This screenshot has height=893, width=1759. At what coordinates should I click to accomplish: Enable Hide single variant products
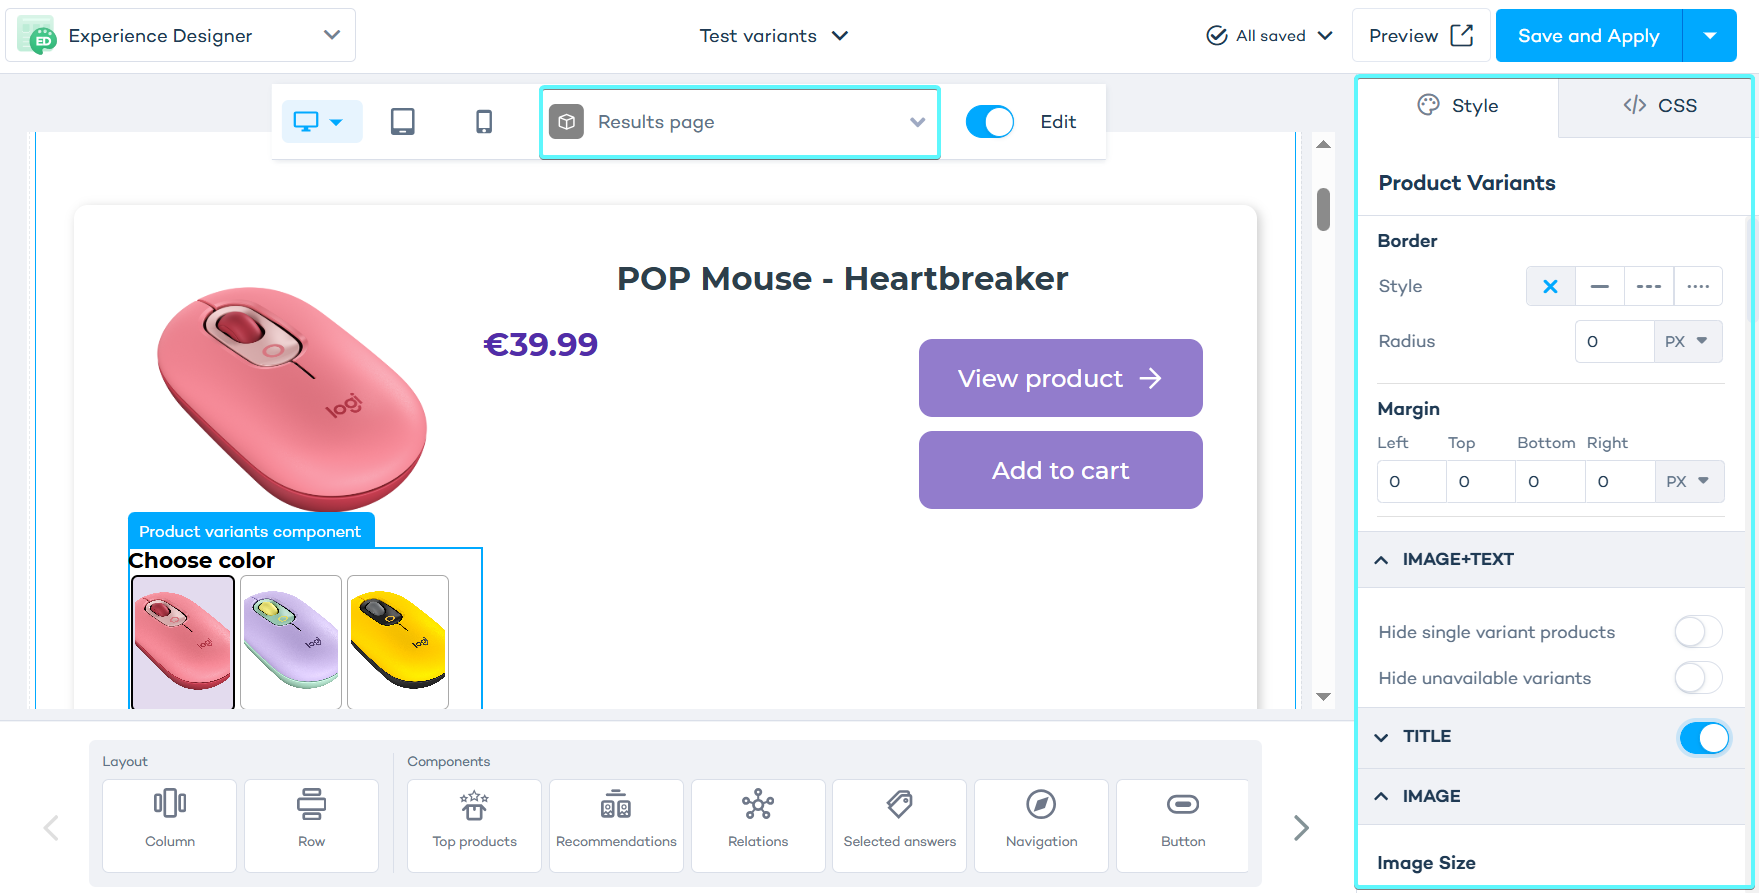pyautogui.click(x=1698, y=632)
